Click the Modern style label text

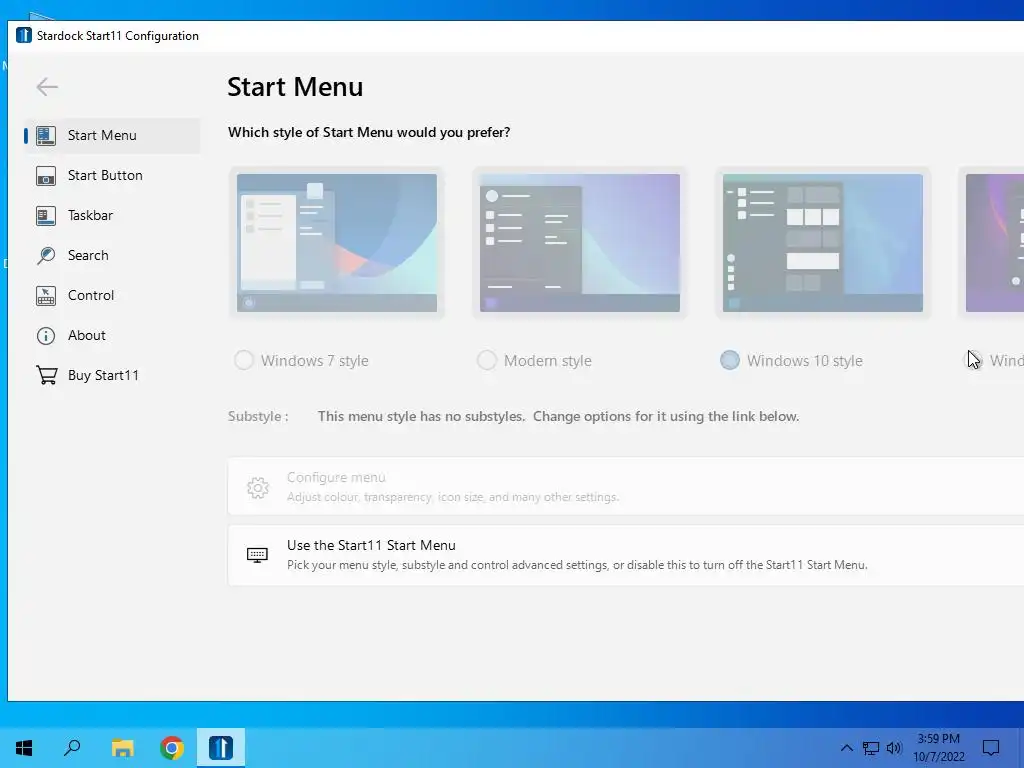[x=548, y=360]
